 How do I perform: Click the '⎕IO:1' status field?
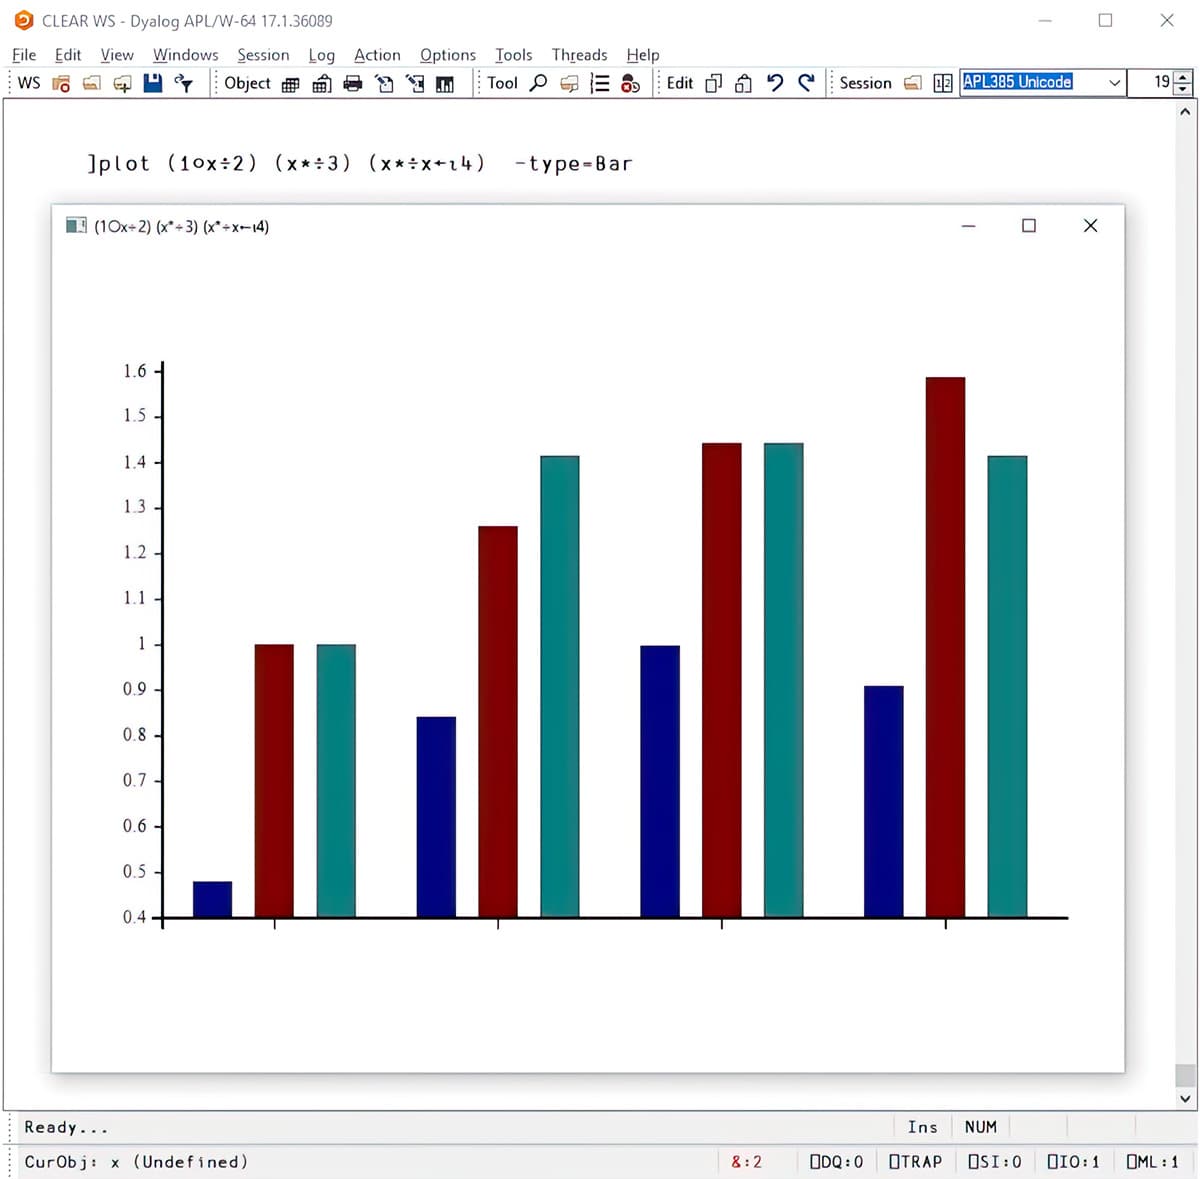click(1073, 1162)
